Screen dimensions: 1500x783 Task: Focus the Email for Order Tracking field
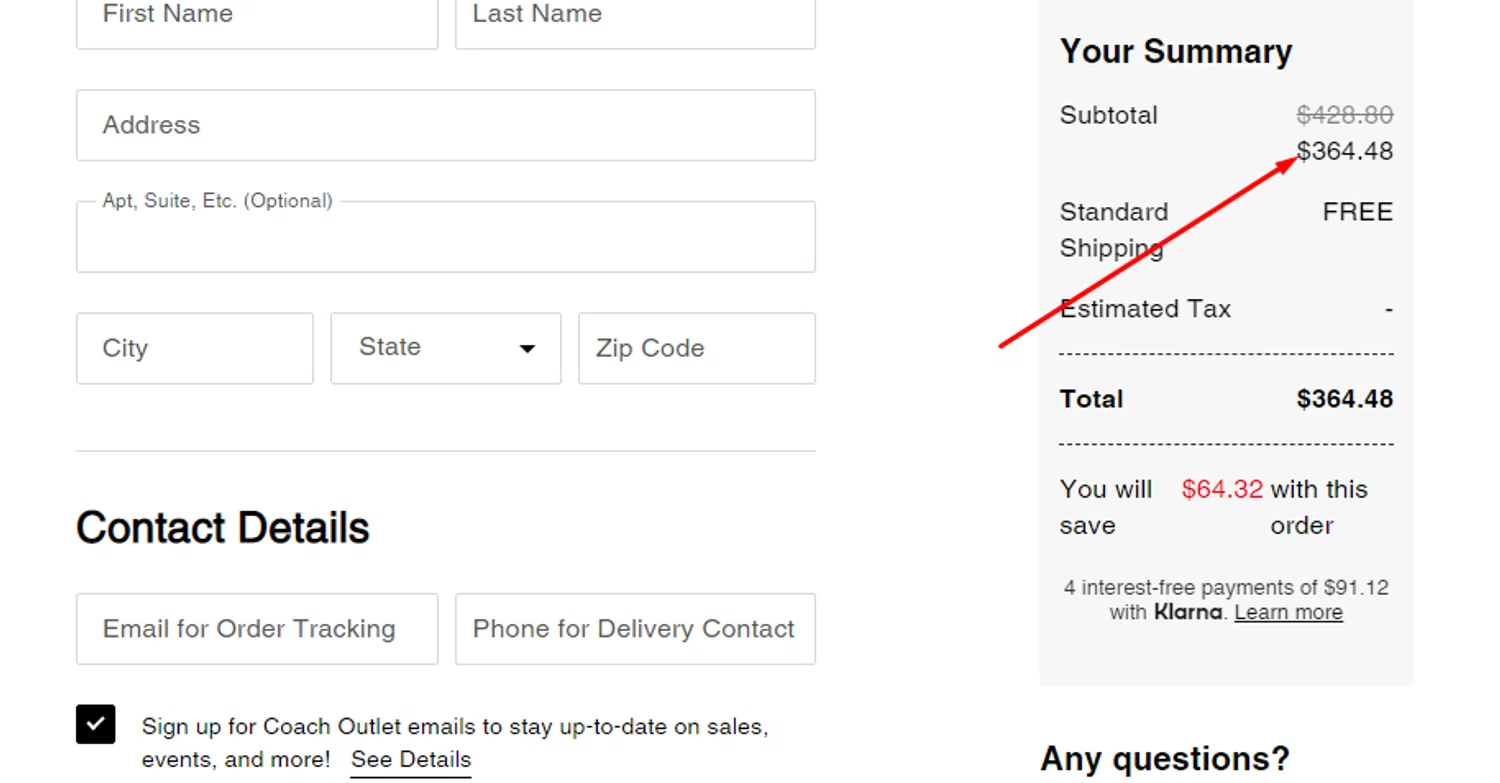coord(256,629)
